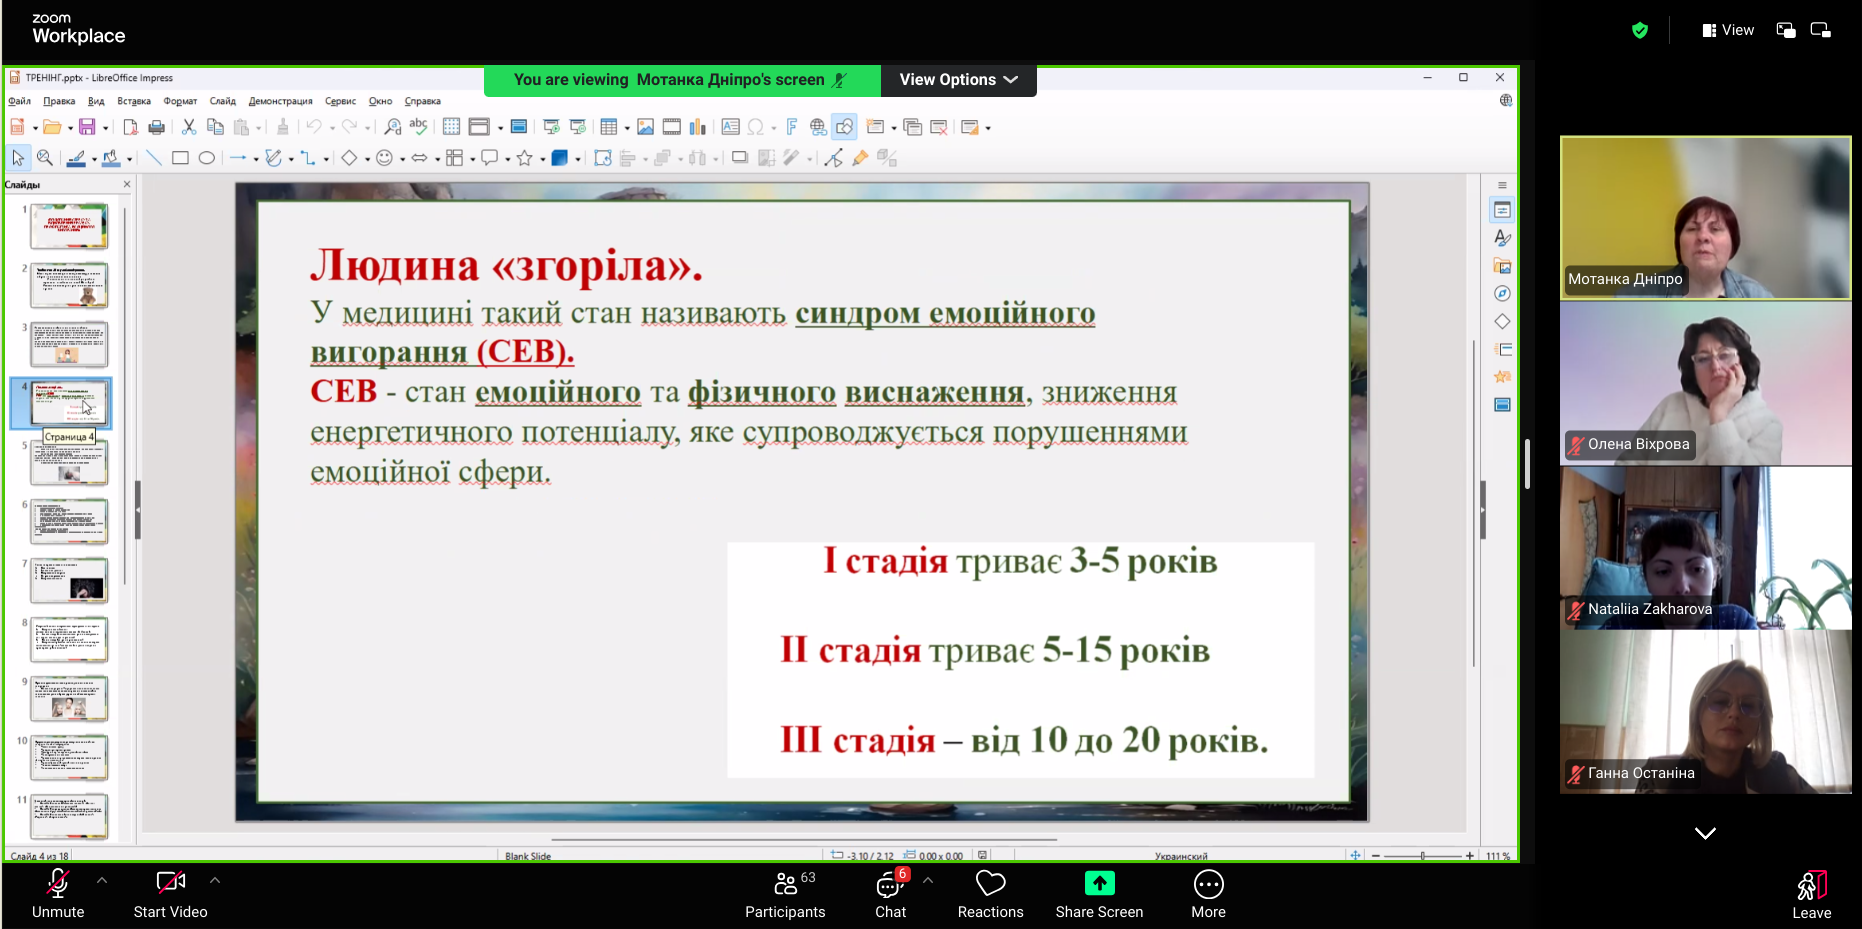Click the Zoom View layout button
Image resolution: width=1862 pixels, height=929 pixels.
click(x=1728, y=30)
